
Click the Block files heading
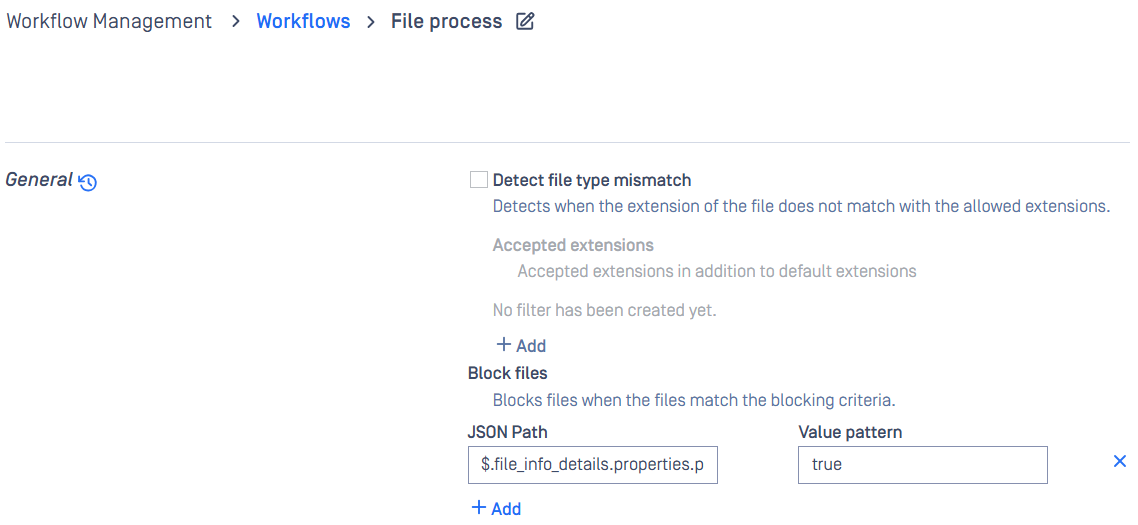pos(508,373)
